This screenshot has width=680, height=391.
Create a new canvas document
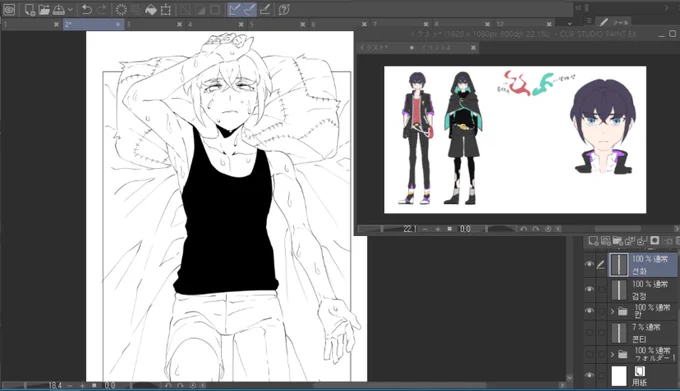[x=29, y=10]
